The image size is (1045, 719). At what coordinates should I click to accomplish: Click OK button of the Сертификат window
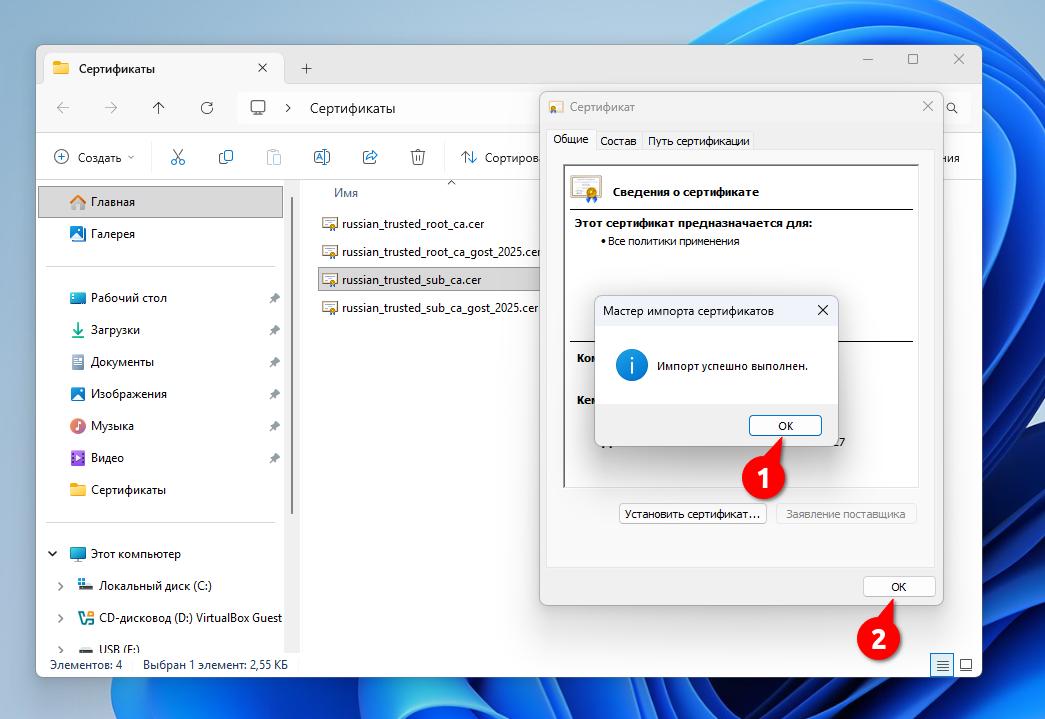[898, 586]
